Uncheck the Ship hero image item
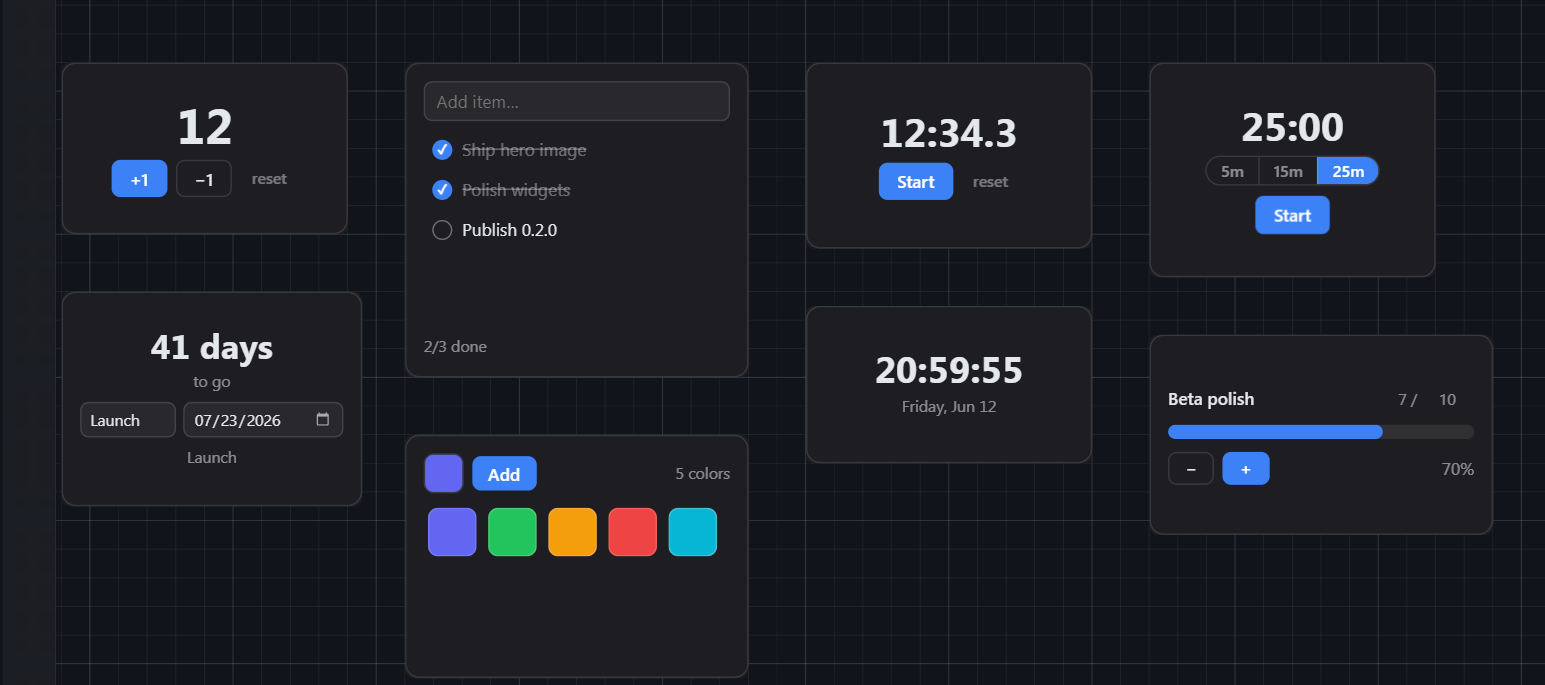 (x=442, y=150)
